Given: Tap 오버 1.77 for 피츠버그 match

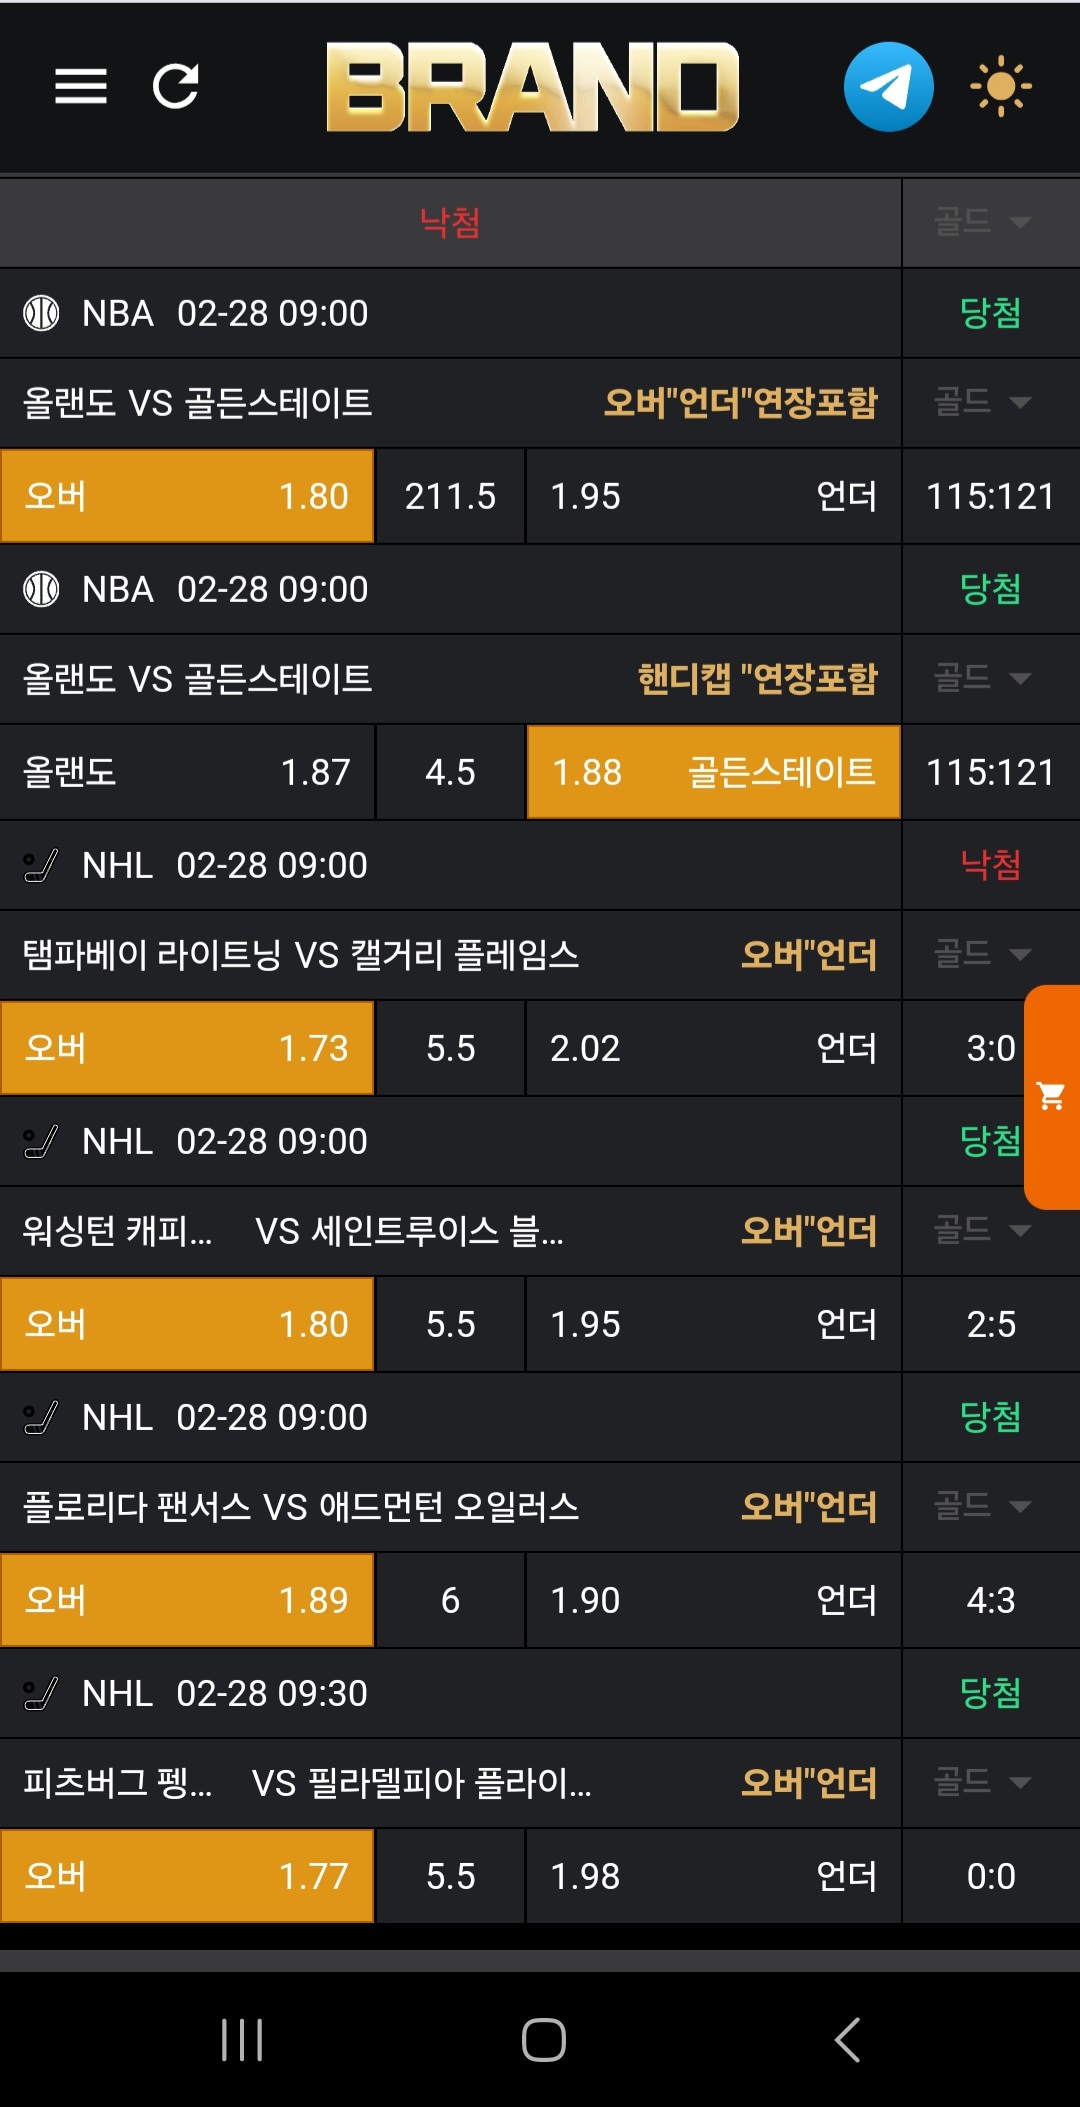Looking at the screenshot, I should 187,1876.
